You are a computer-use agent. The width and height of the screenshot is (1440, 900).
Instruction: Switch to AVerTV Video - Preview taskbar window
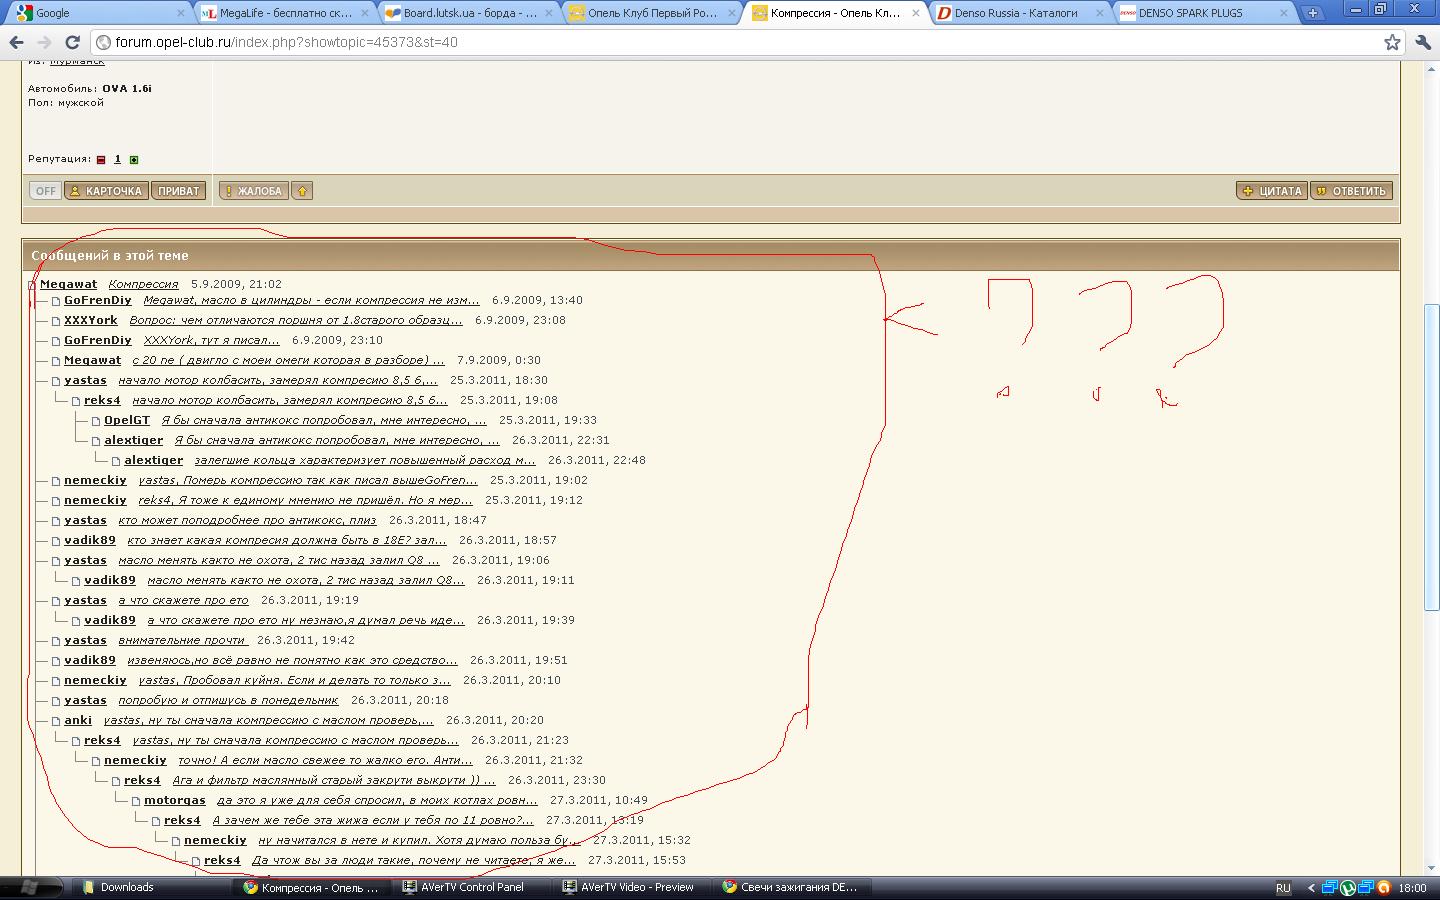[x=635, y=887]
